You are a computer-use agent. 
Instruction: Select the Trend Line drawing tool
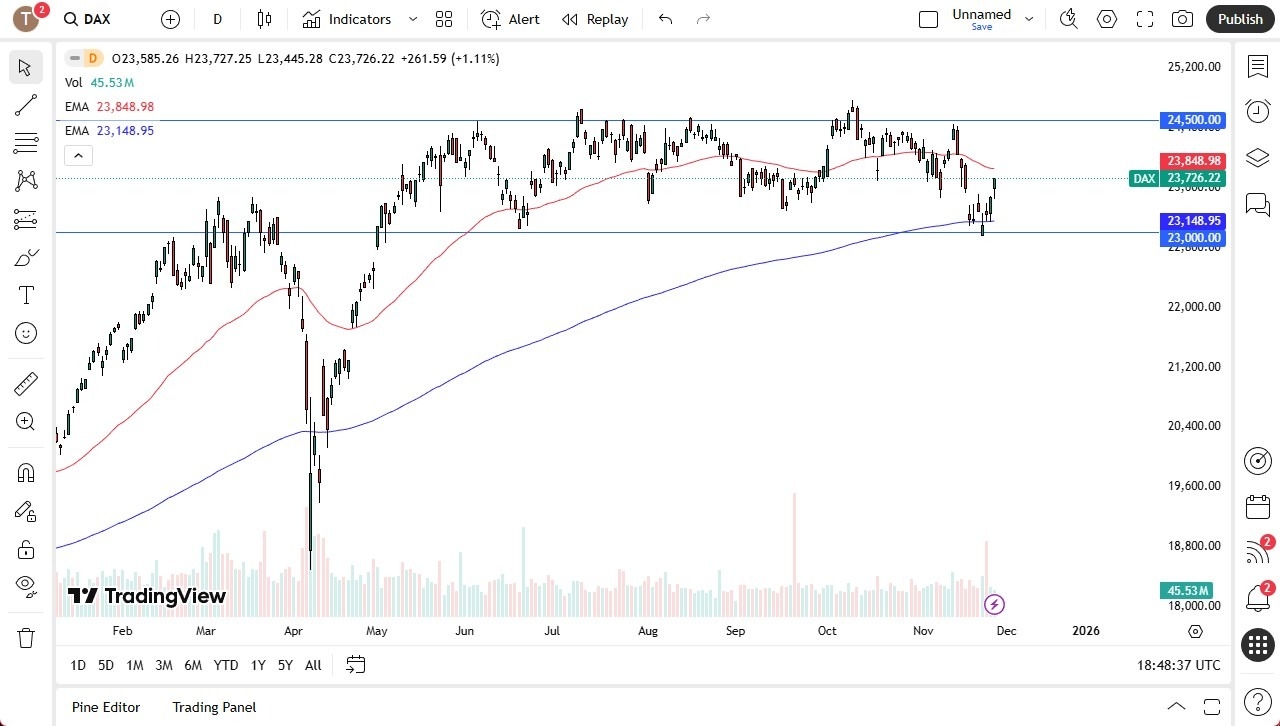pyautogui.click(x=25, y=105)
